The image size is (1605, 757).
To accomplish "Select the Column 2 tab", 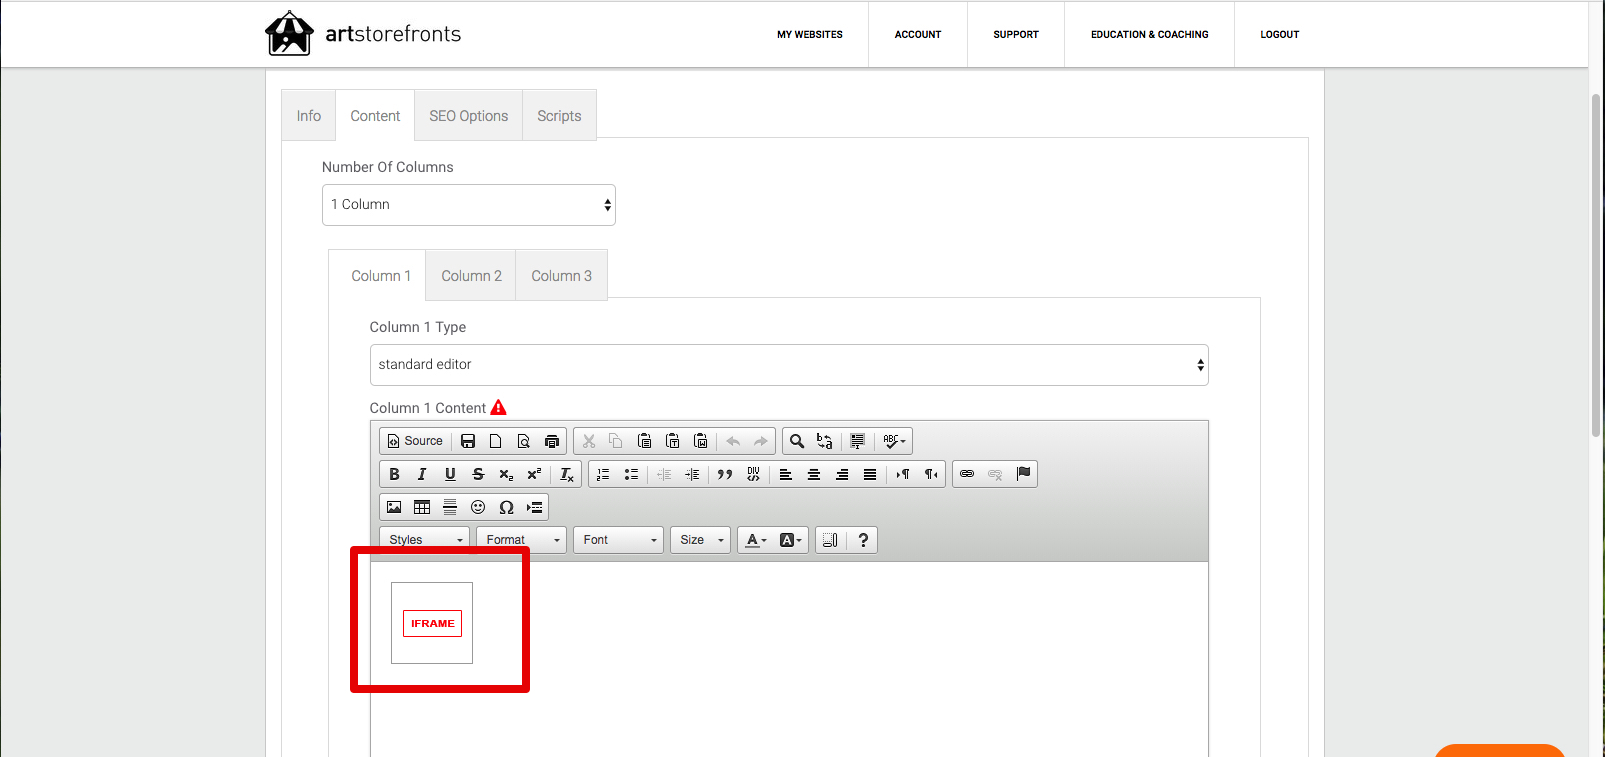I will point(471,276).
